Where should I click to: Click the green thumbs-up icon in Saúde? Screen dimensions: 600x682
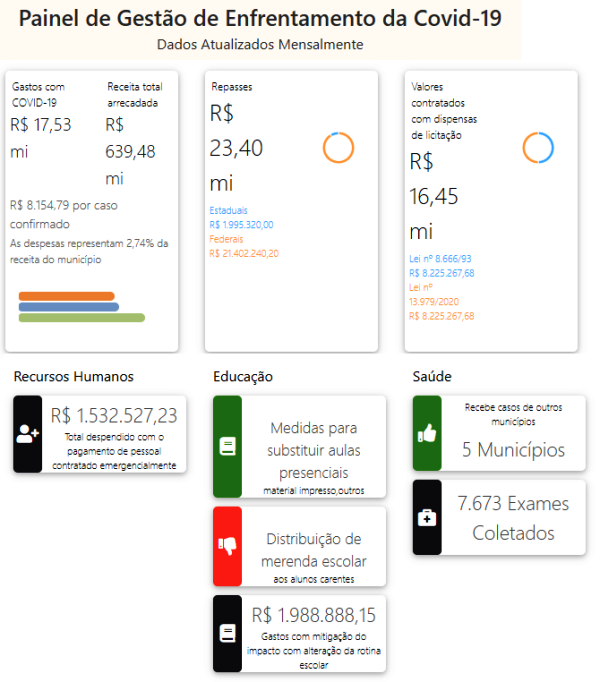(427, 433)
